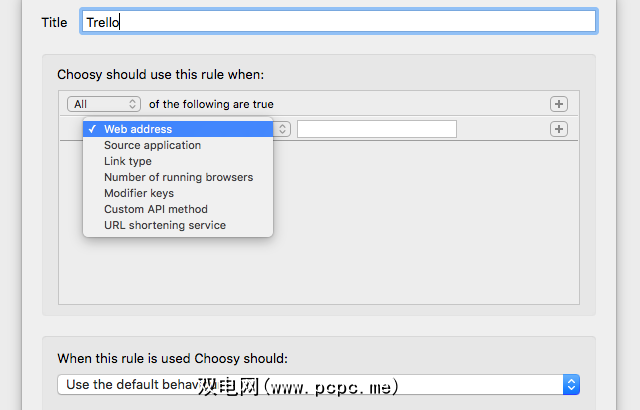This screenshot has height=410, width=640.
Task: Select Web address from the popup menu
Action: click(x=138, y=129)
